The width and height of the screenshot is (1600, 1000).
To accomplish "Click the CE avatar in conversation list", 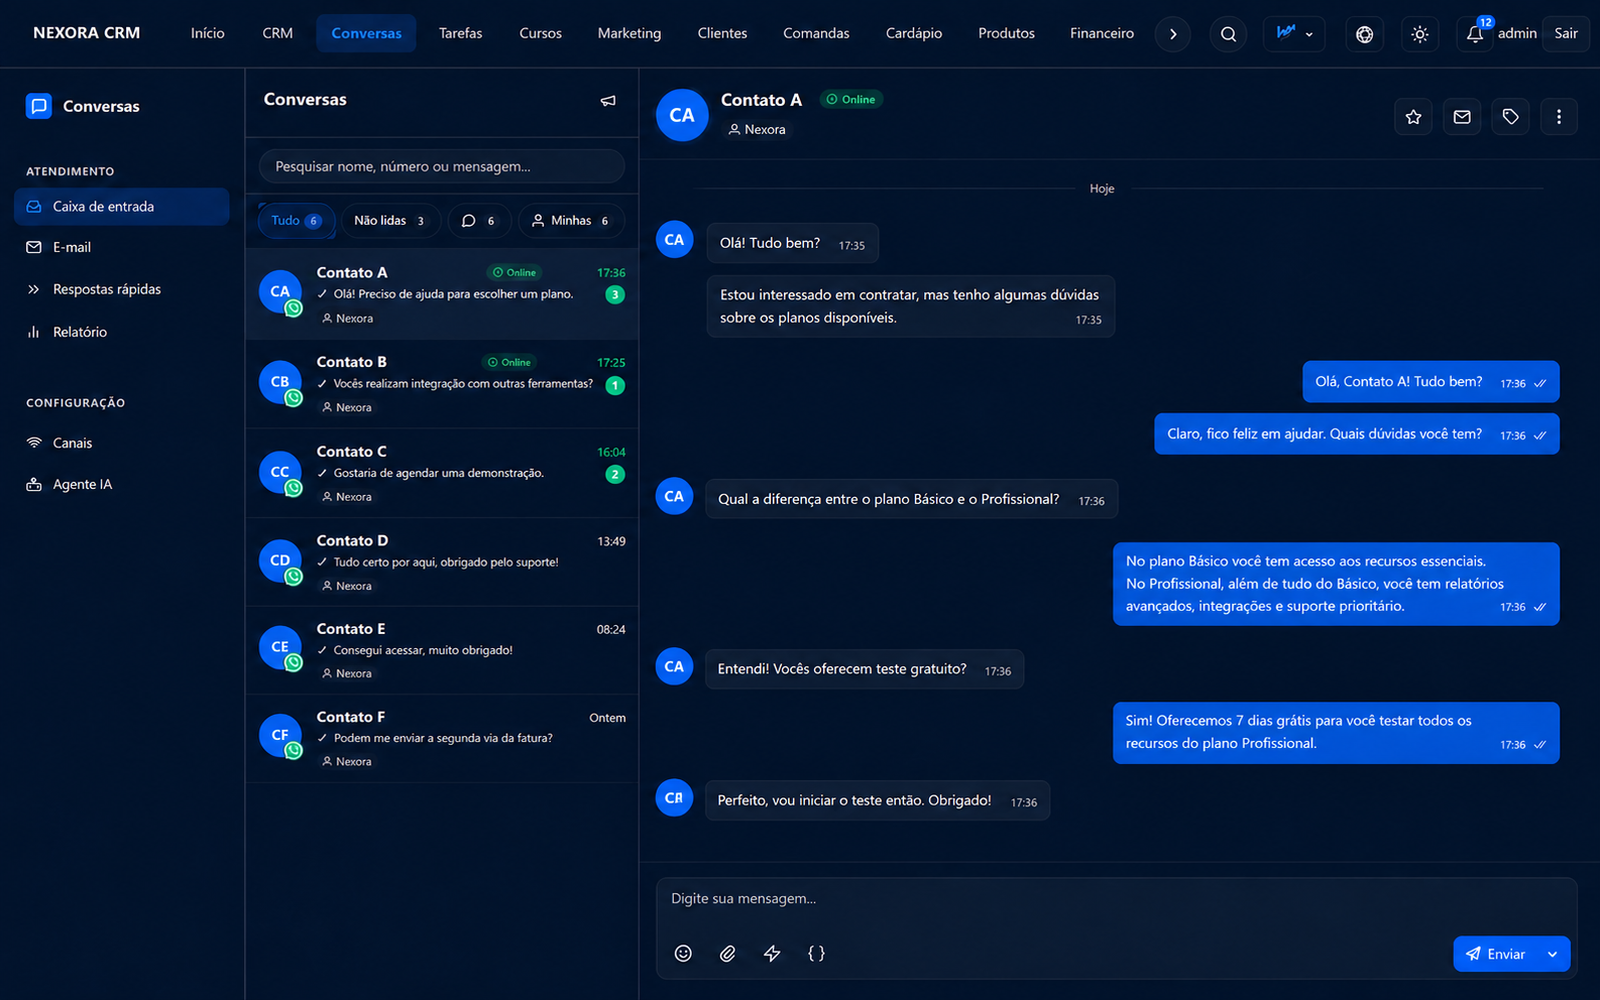I will (280, 647).
